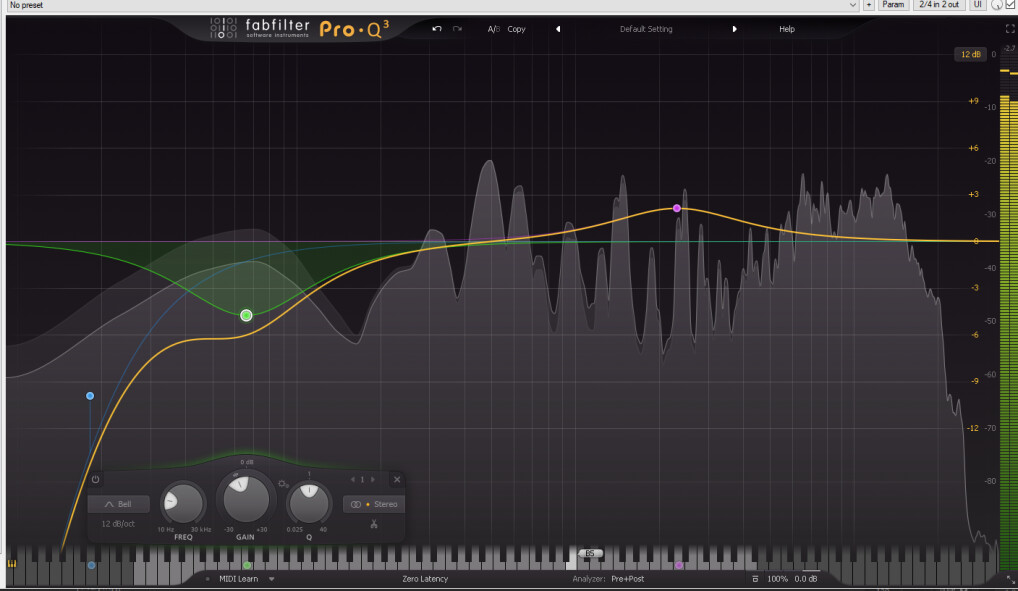Open the Bell filter shape dropdown

click(118, 504)
